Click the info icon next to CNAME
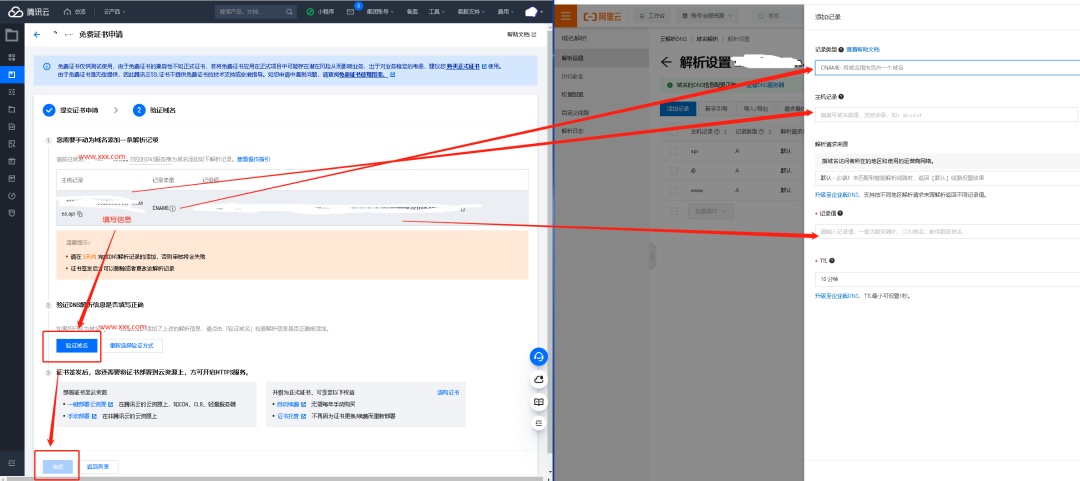Screen dimensions: 1080x481 click(173, 207)
